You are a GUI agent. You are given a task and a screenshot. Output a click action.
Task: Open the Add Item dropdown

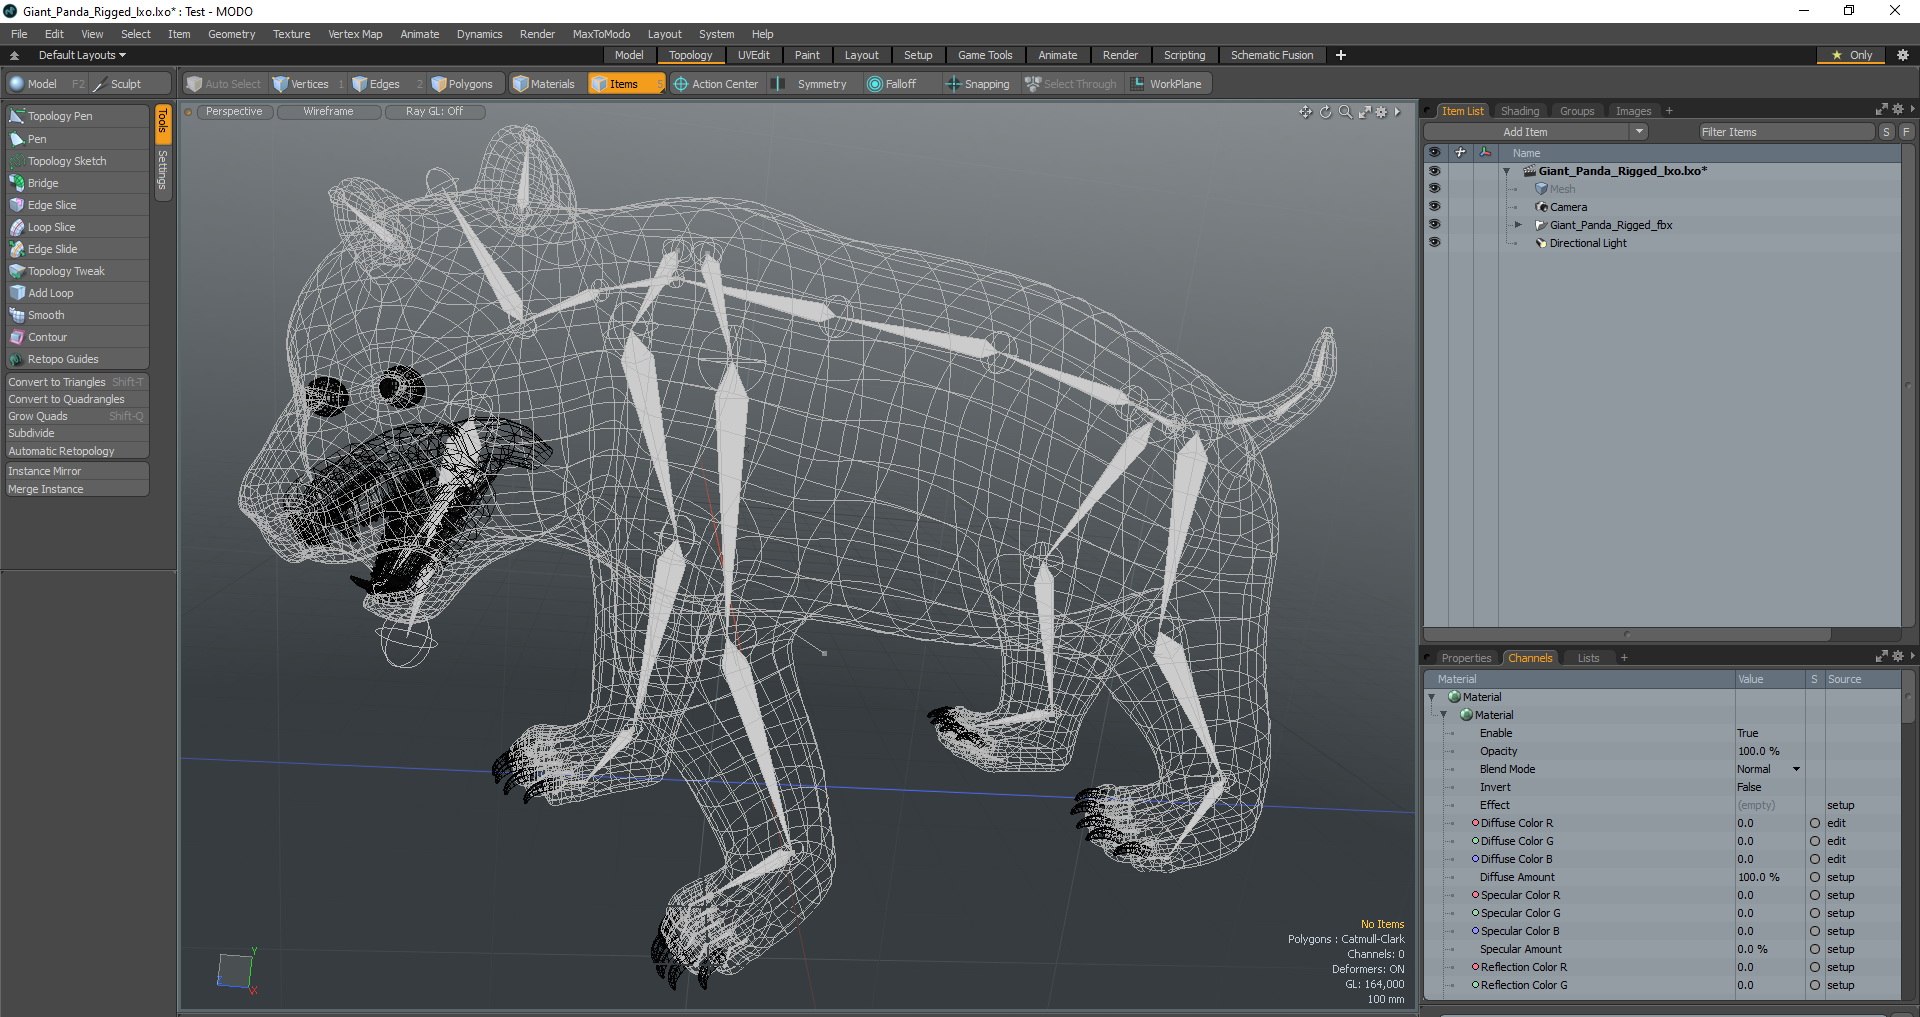point(1535,132)
